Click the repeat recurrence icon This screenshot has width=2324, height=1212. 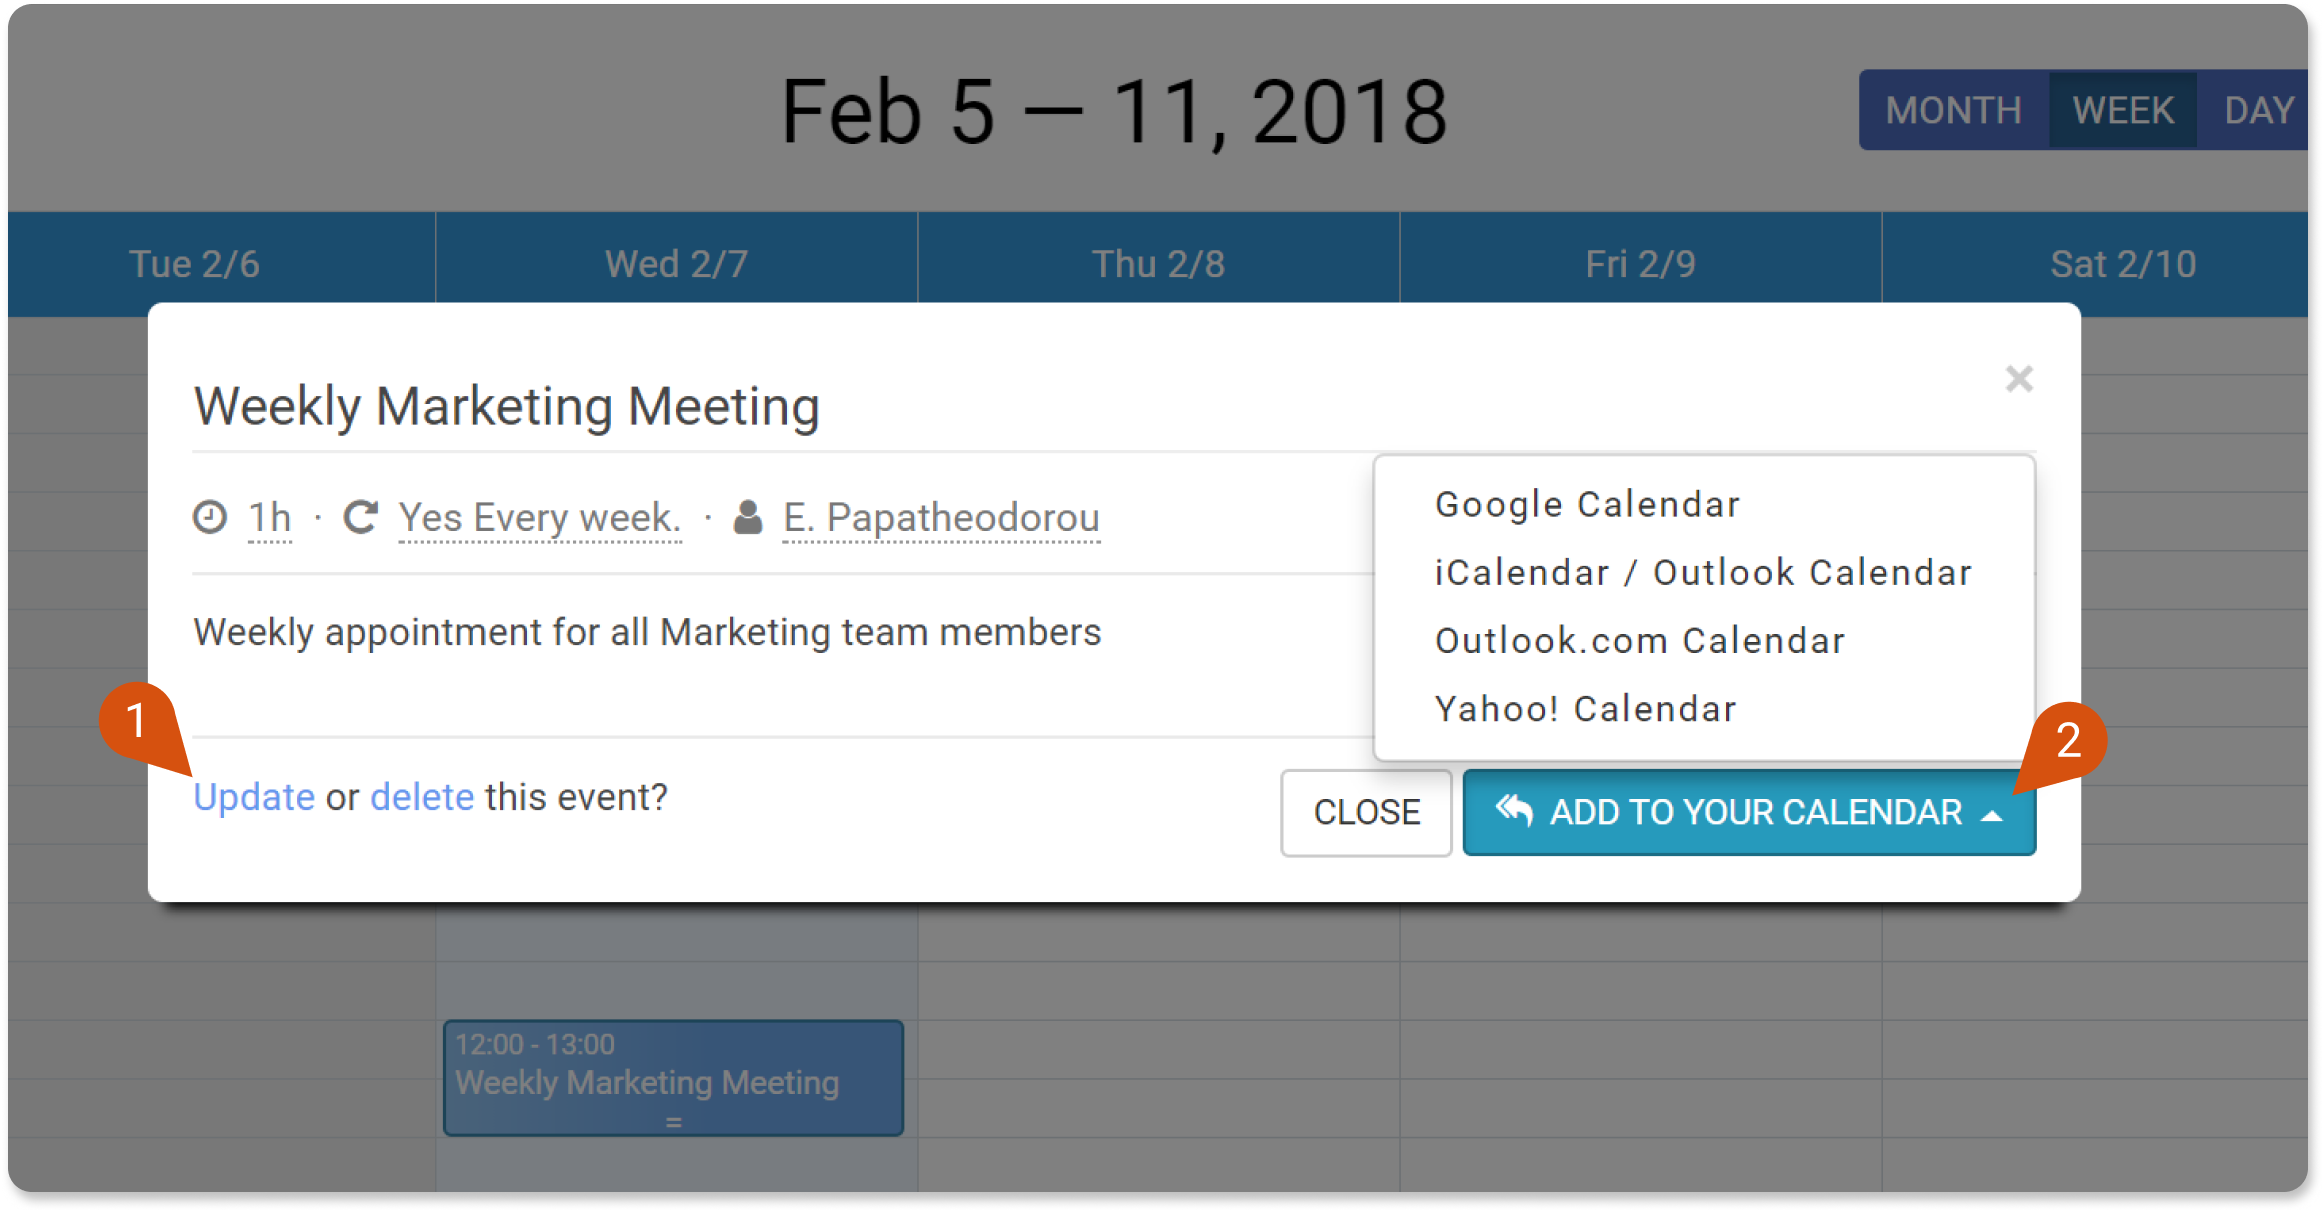pos(360,517)
